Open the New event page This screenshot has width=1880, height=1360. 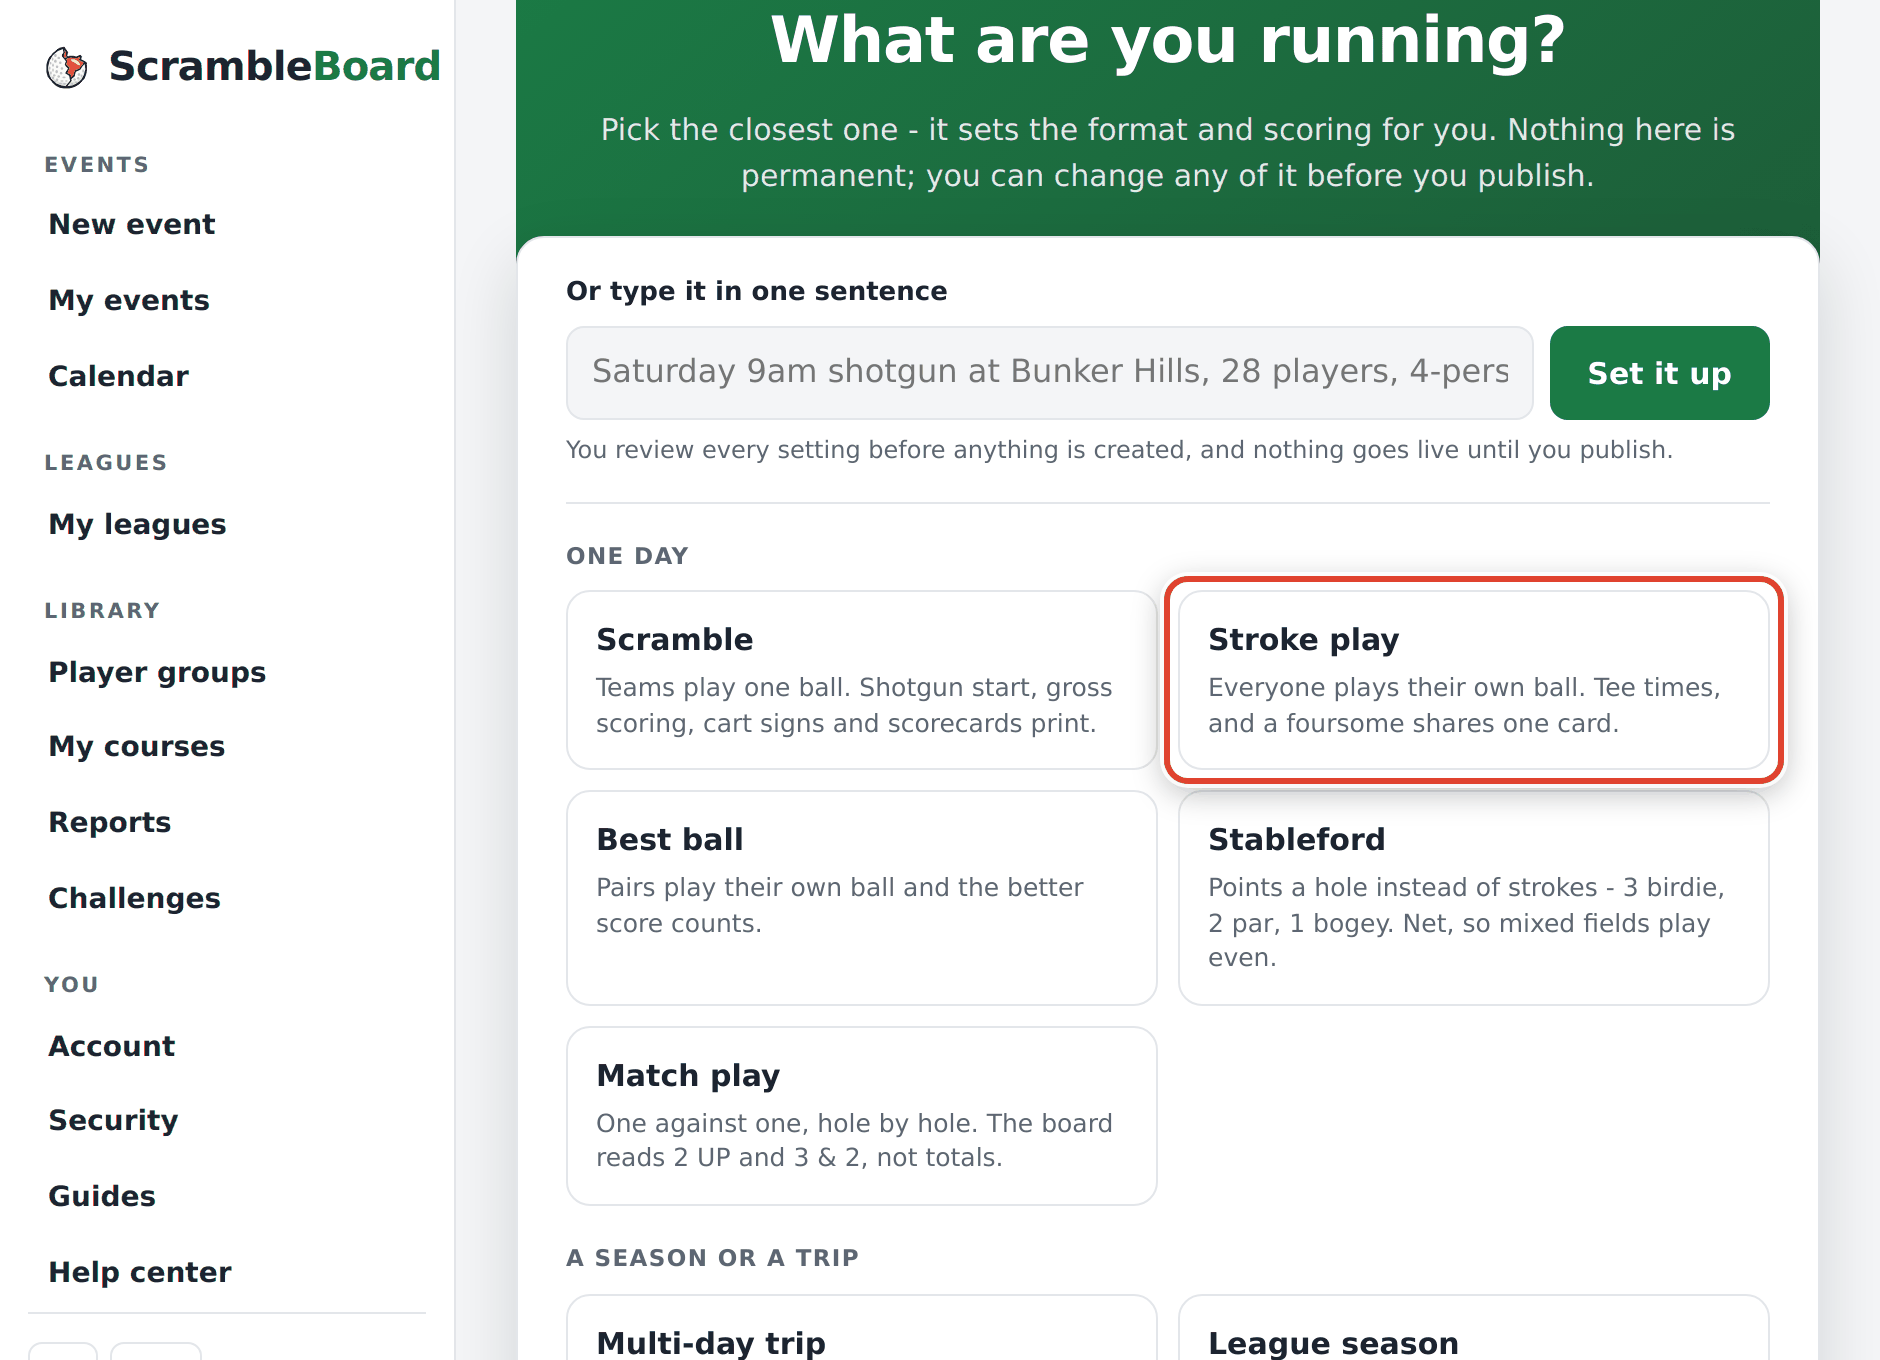[x=132, y=224]
